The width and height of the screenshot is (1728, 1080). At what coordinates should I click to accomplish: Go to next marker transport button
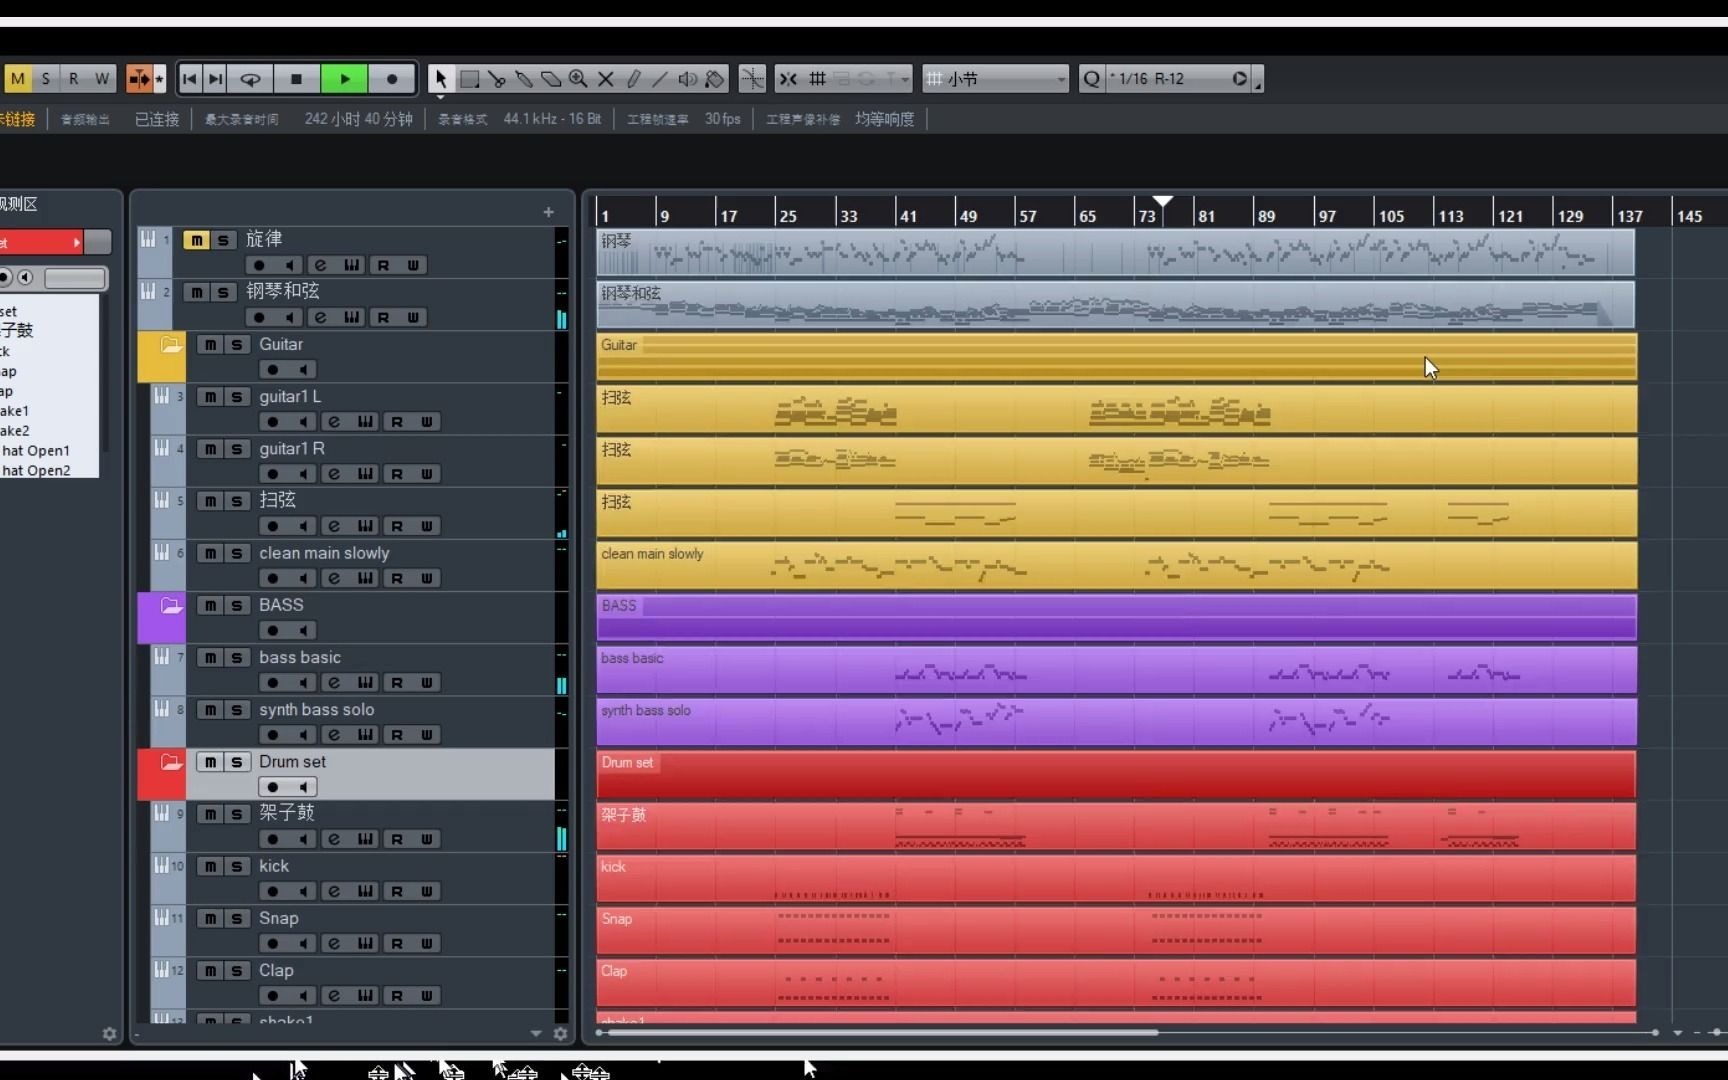coord(216,79)
